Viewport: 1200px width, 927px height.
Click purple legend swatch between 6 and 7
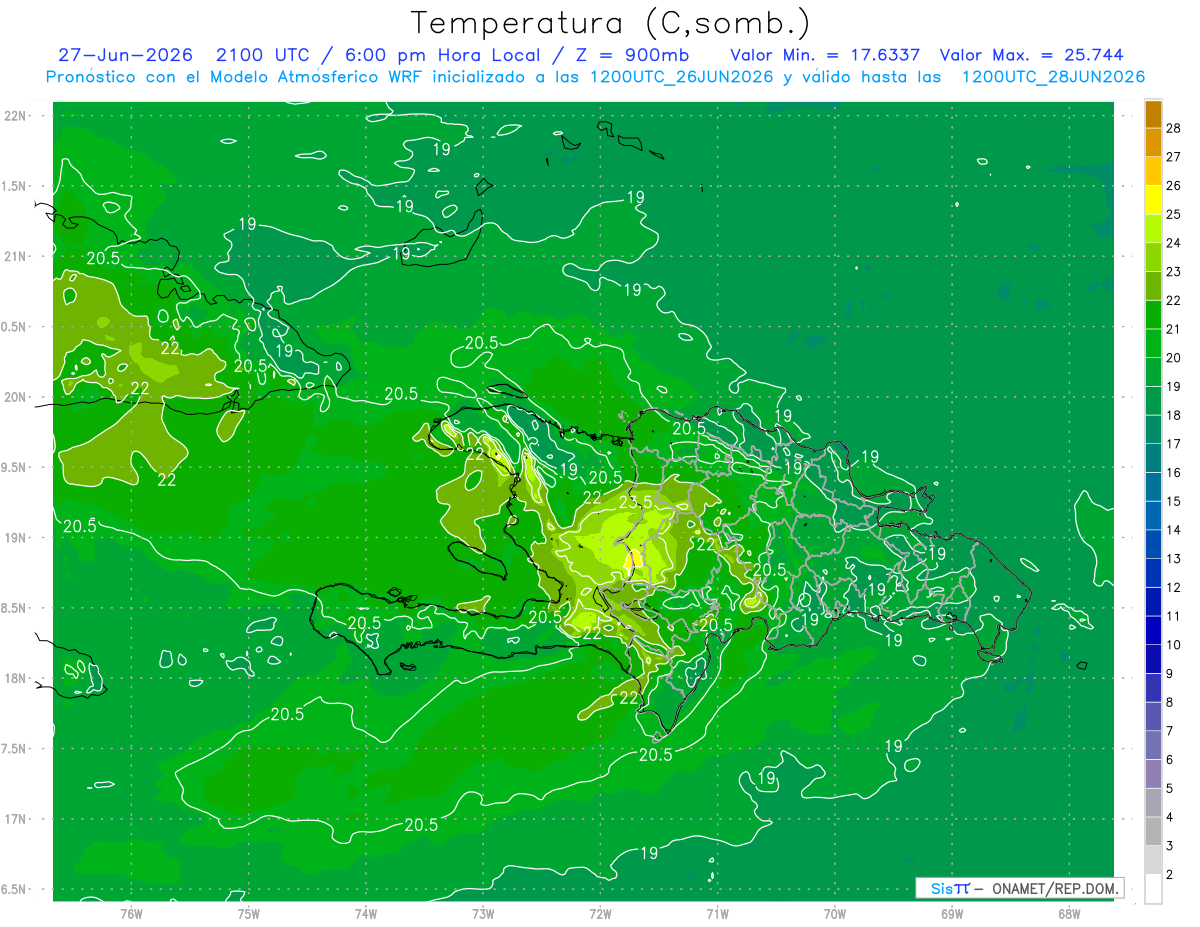(1153, 745)
